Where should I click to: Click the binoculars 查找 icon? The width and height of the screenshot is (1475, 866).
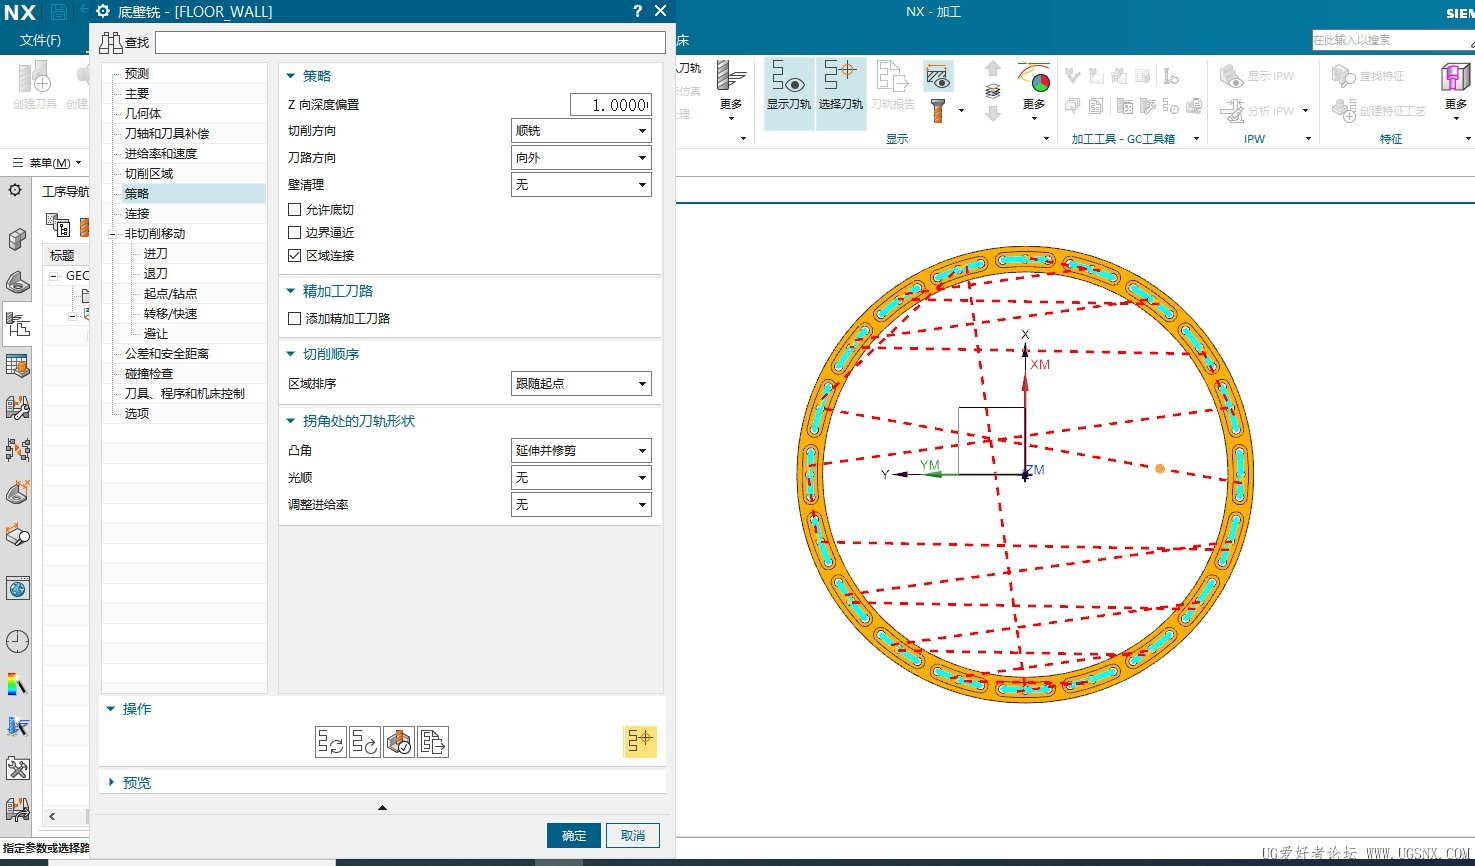point(110,43)
